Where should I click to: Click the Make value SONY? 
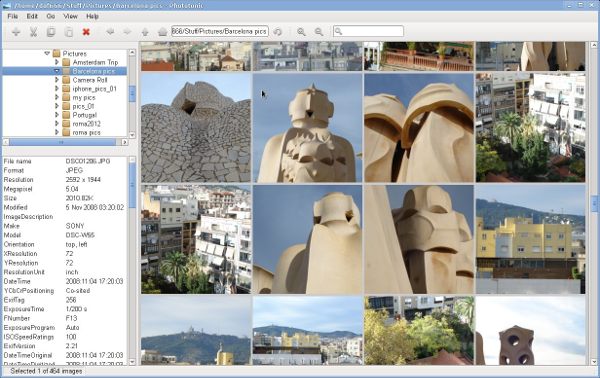tap(75, 226)
